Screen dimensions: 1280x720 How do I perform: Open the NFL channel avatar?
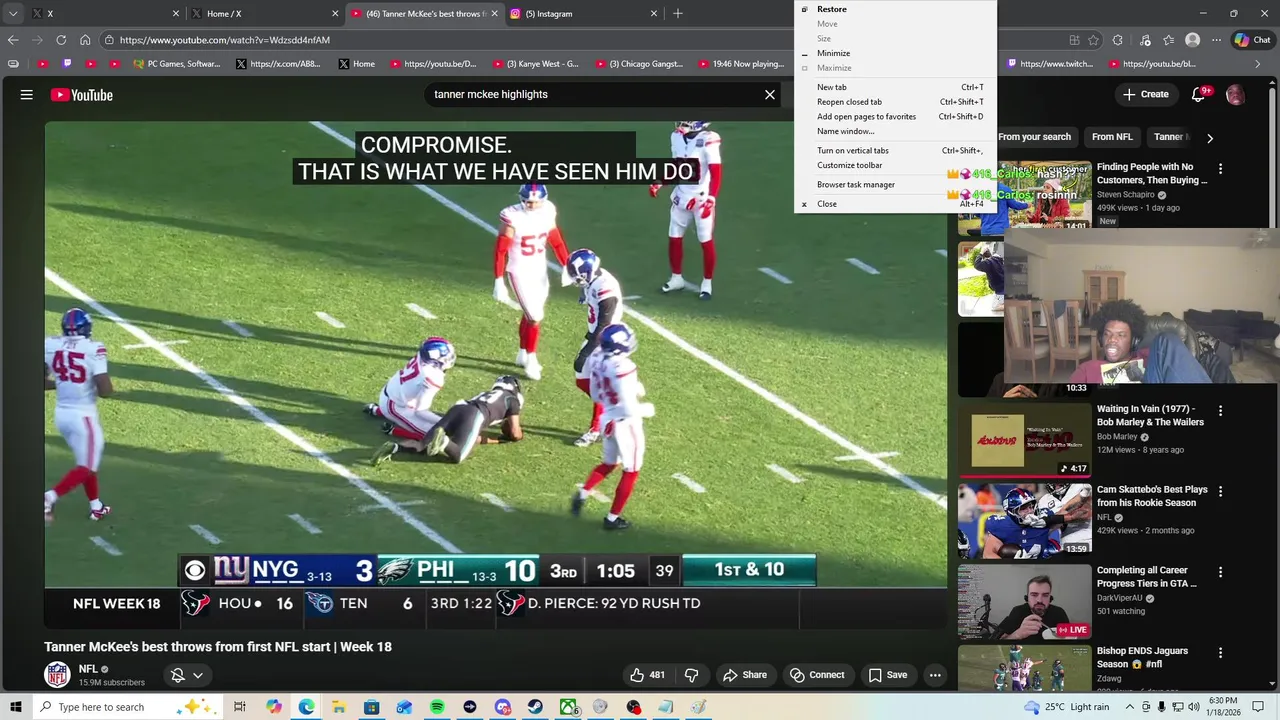(x=58, y=674)
